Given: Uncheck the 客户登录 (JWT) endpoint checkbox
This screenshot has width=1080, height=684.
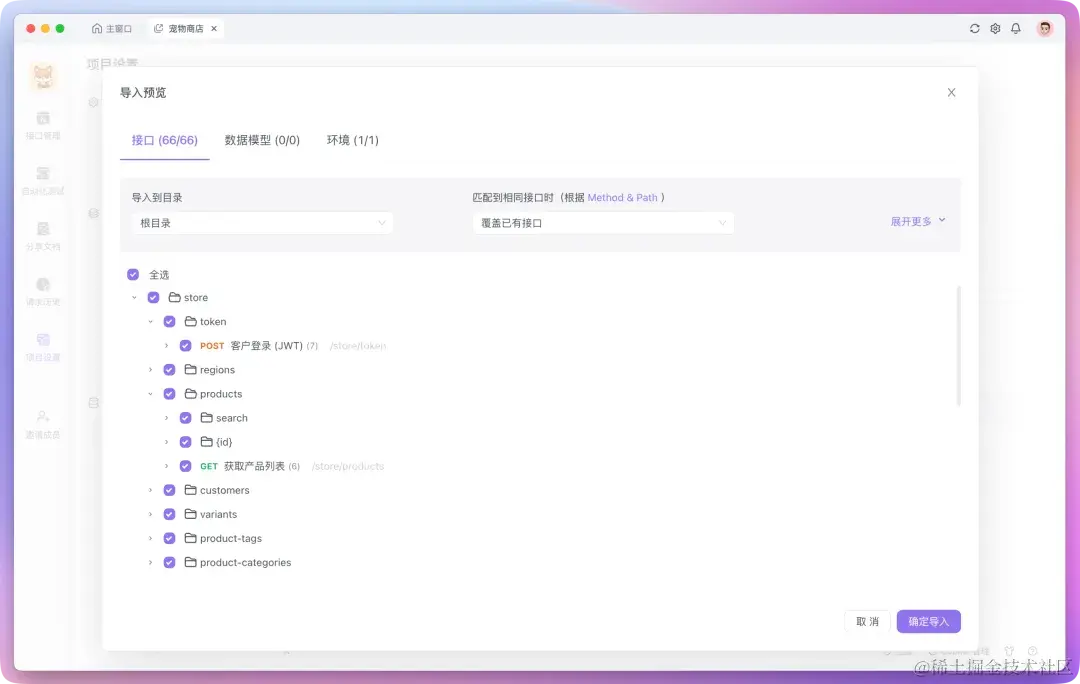Looking at the screenshot, I should point(185,345).
